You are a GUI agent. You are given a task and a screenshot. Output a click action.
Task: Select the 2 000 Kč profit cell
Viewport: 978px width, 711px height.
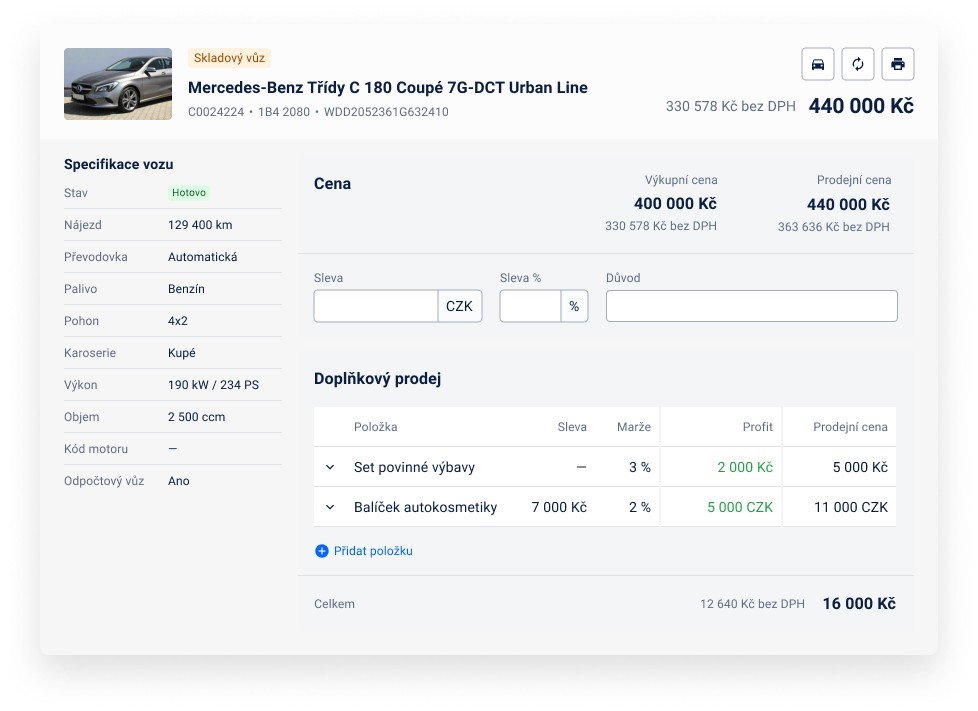tap(745, 467)
